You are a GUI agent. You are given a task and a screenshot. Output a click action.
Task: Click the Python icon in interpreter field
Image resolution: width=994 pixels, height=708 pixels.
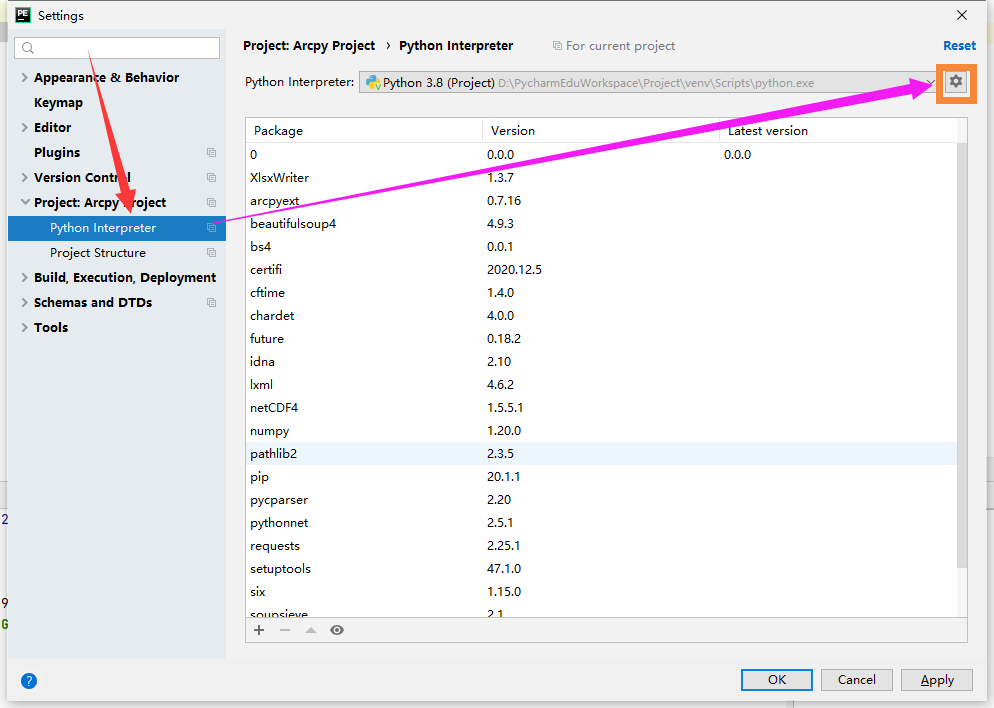click(x=373, y=82)
